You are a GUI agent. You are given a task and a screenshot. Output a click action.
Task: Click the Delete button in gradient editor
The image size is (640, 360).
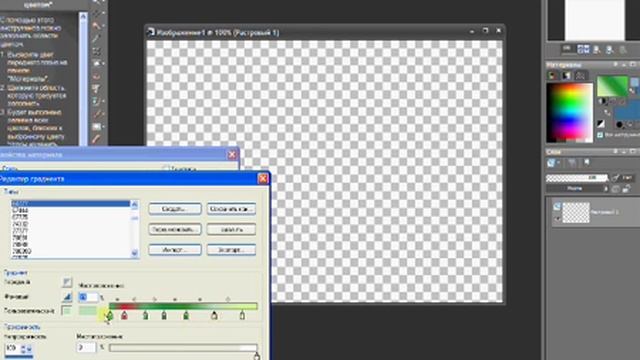(x=231, y=229)
